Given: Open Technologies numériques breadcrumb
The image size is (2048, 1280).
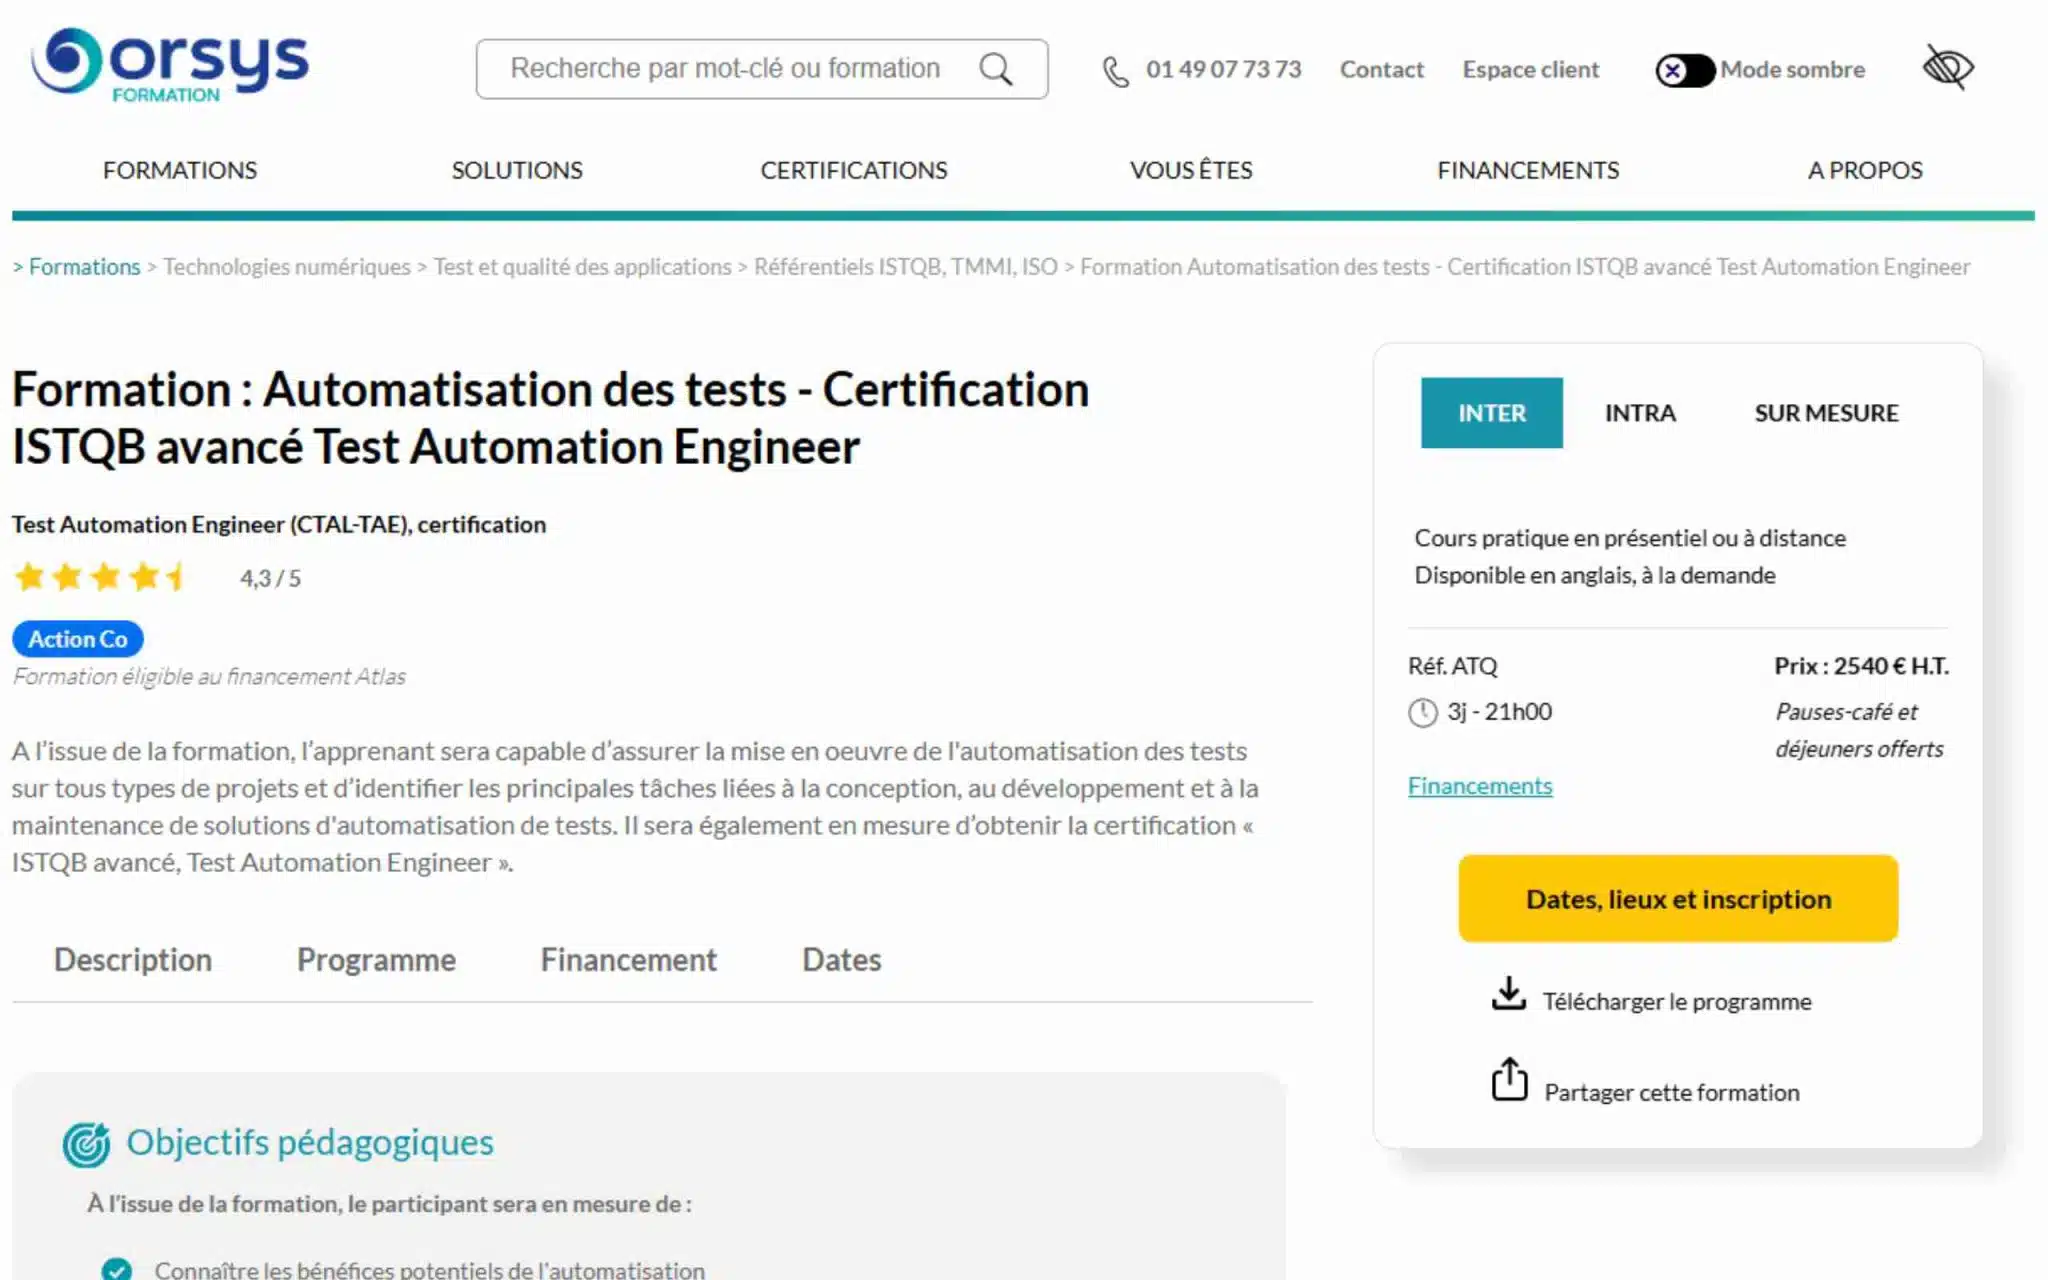Looking at the screenshot, I should coord(286,267).
